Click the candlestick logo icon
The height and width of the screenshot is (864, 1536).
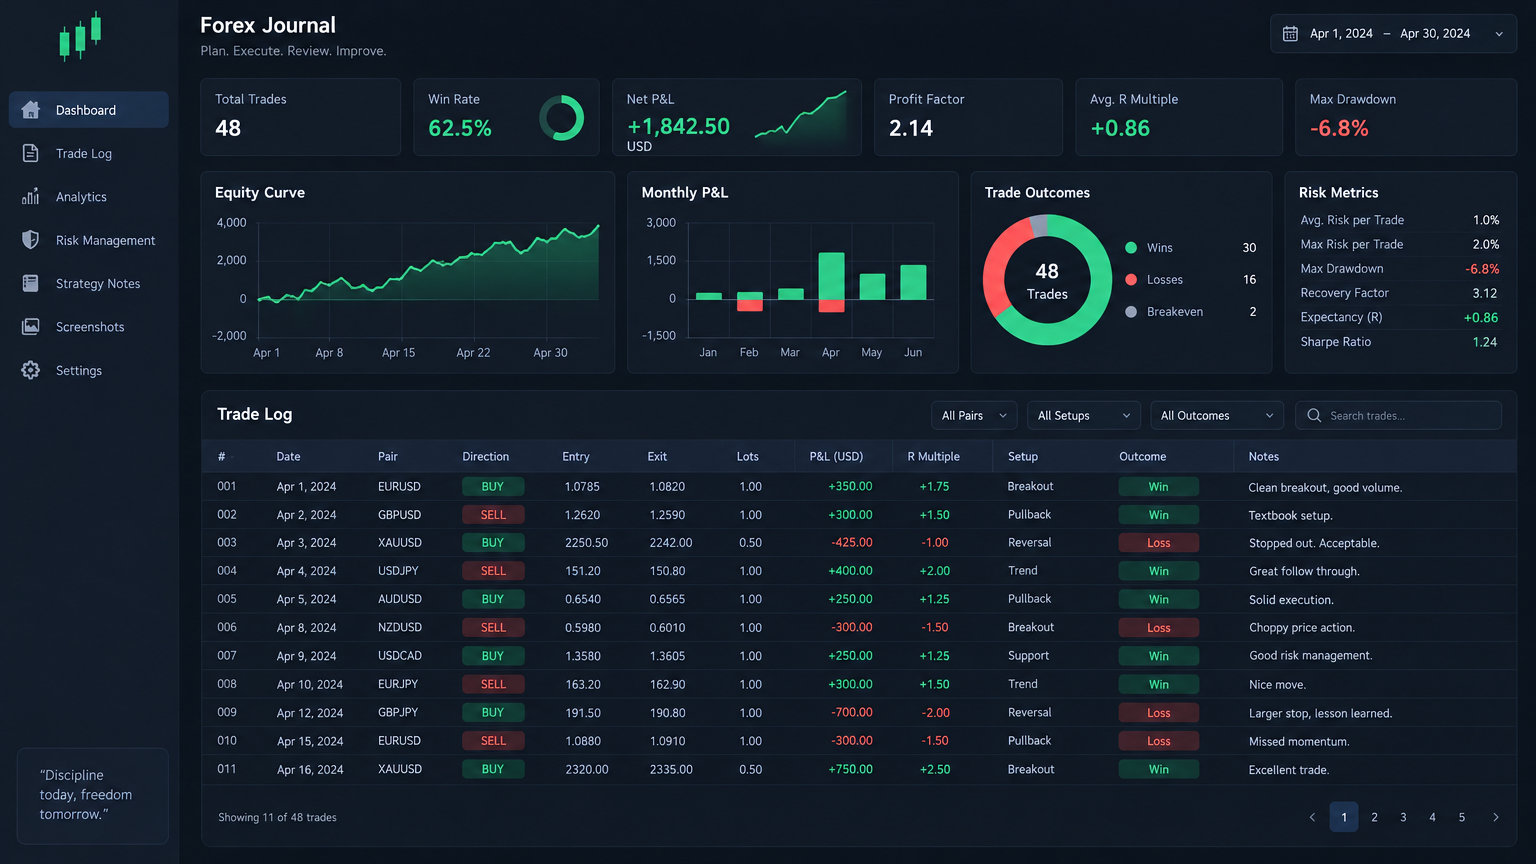81,36
